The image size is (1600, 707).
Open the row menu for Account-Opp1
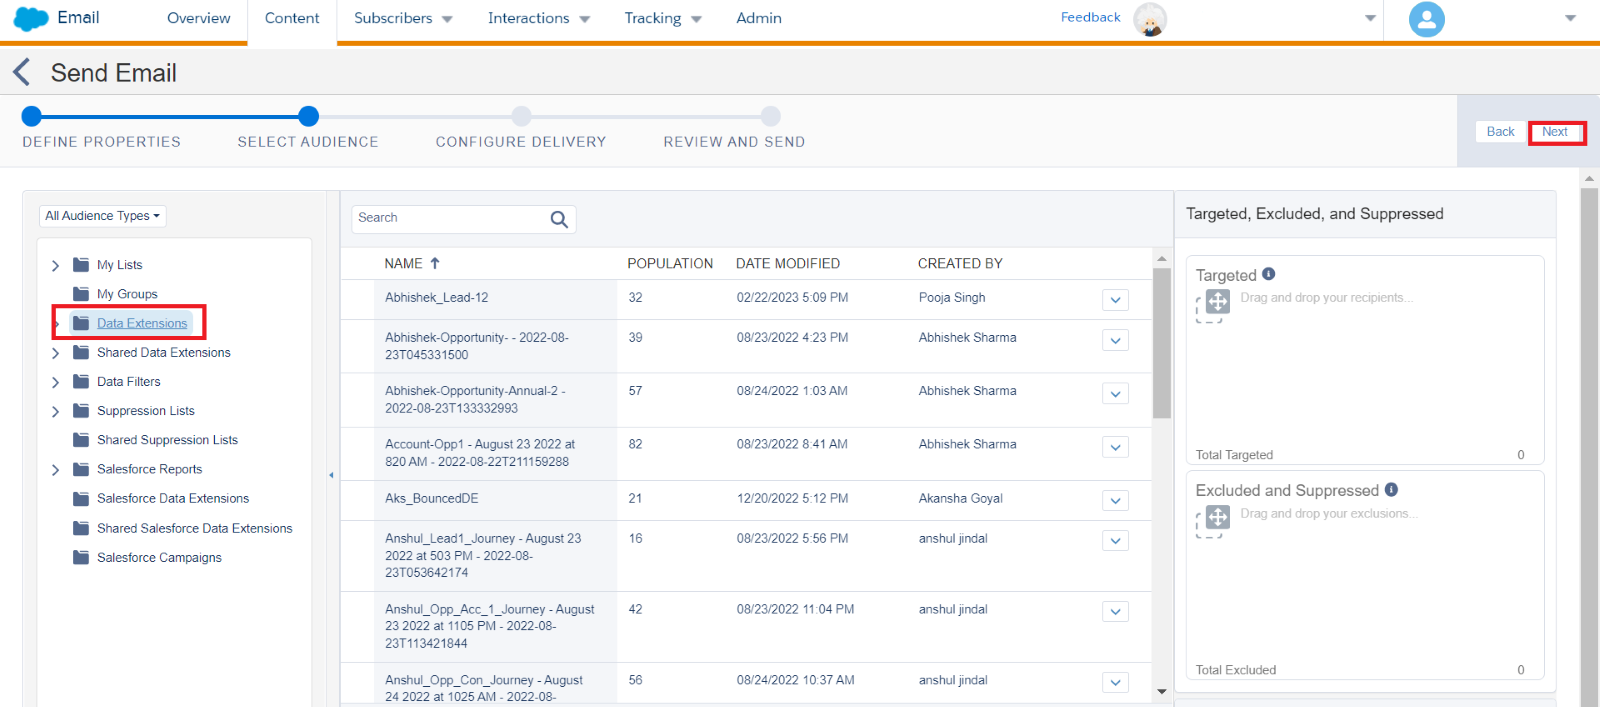pos(1116,447)
